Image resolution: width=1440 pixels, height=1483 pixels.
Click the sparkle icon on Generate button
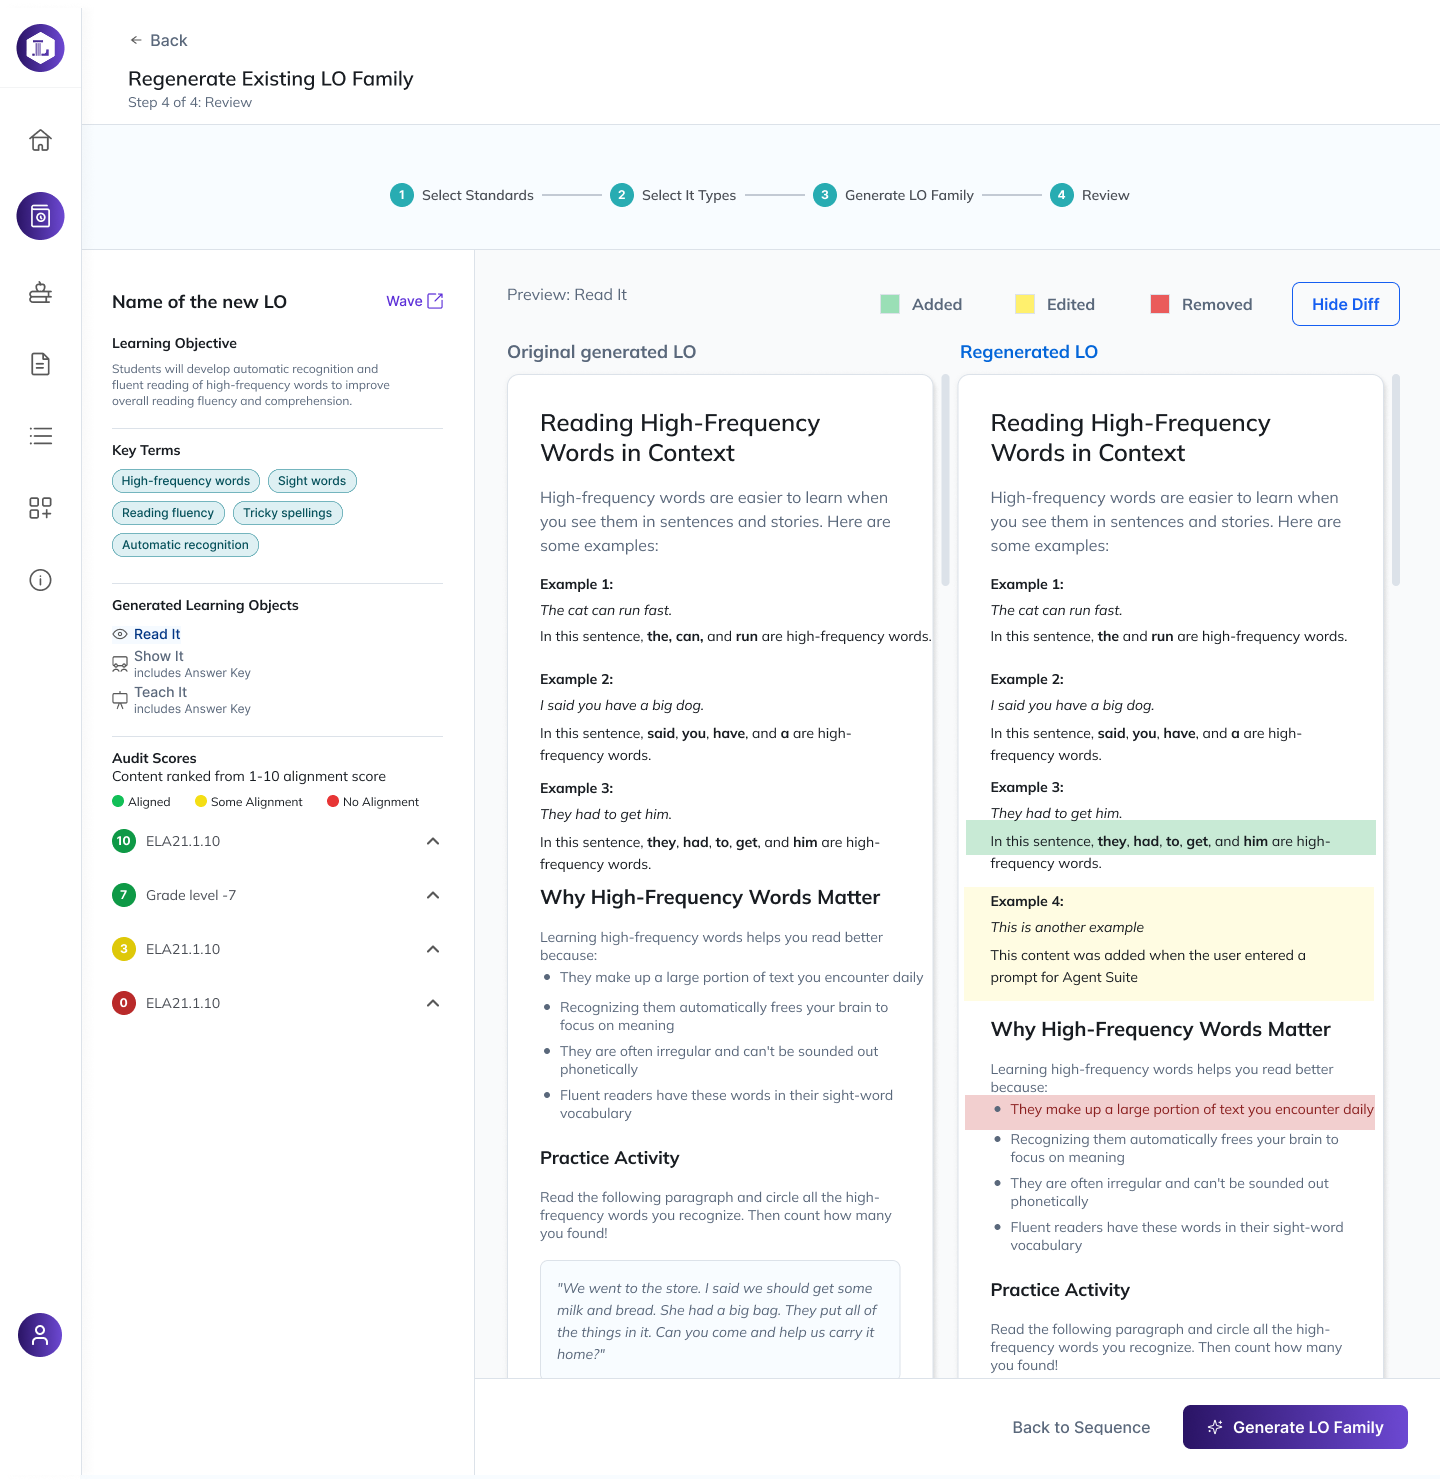pos(1215,1427)
